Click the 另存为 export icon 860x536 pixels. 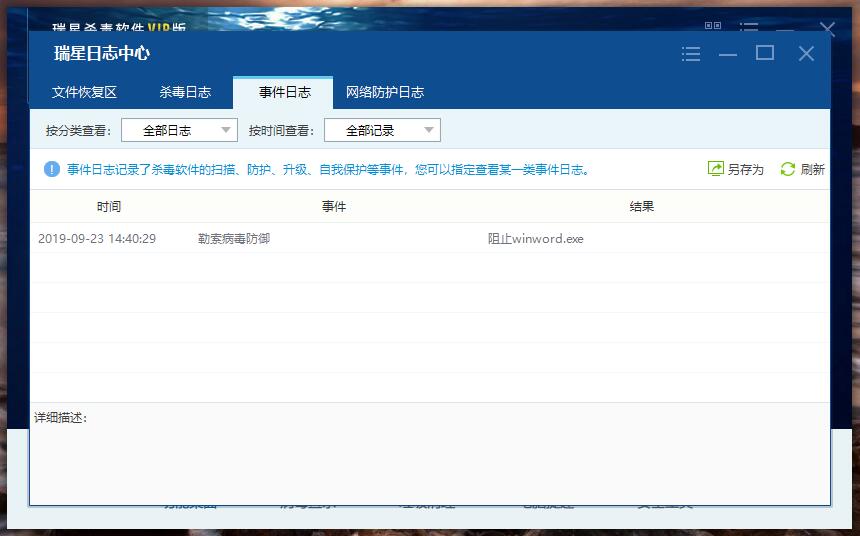pyautogui.click(x=716, y=169)
